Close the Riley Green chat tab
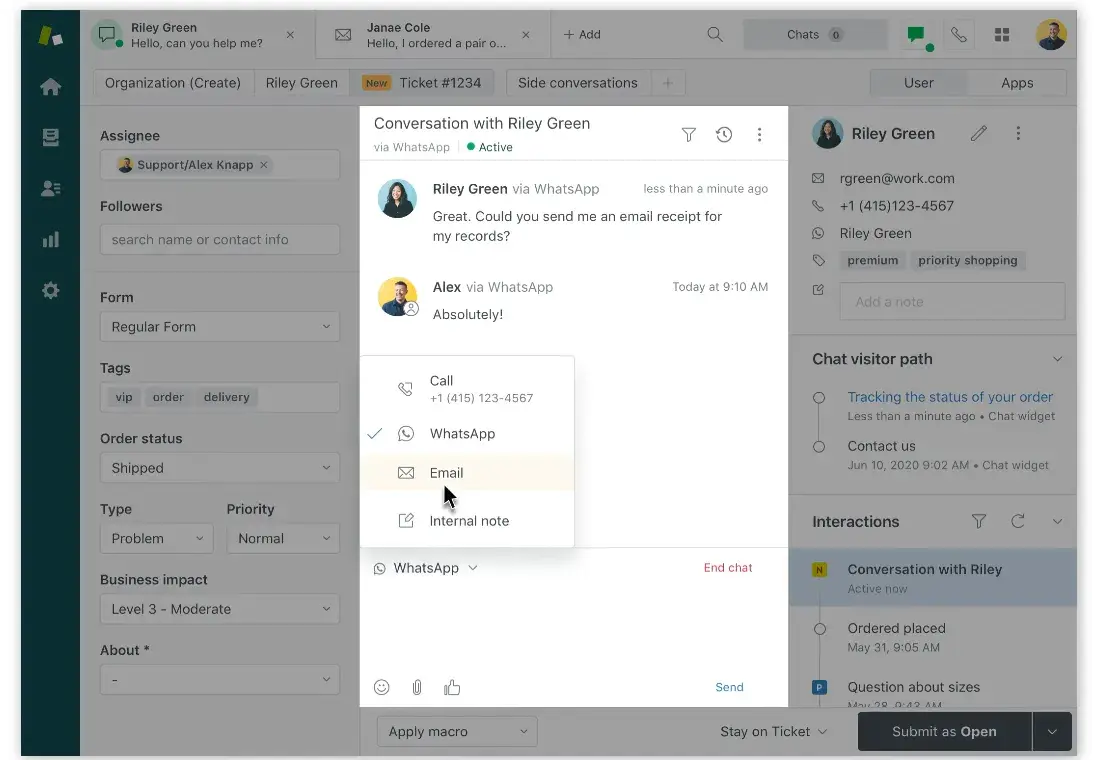1107x760 pixels. pyautogui.click(x=290, y=35)
